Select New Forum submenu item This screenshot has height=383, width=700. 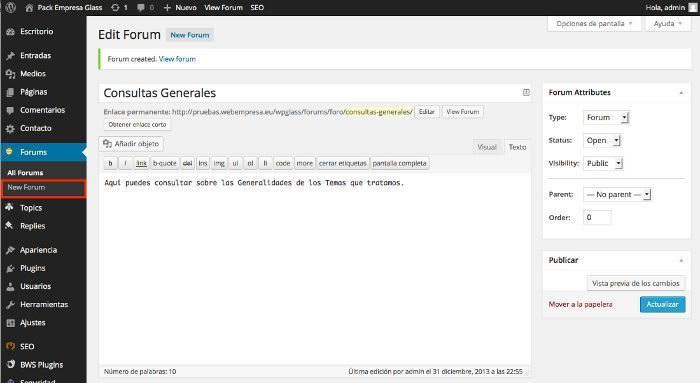click(x=43, y=187)
